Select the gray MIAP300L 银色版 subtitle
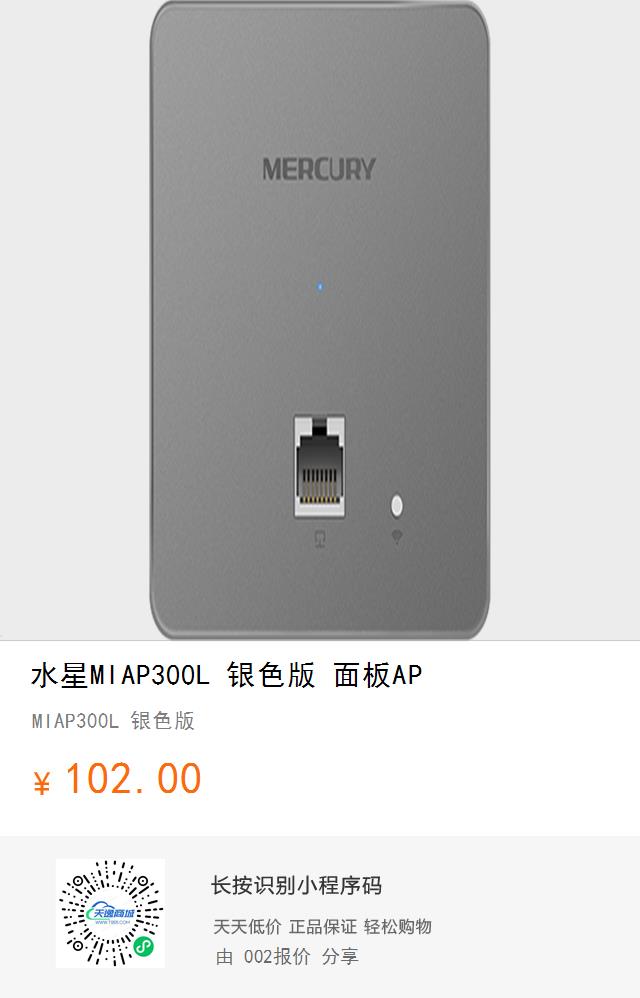This screenshot has width=640, height=998. click(x=113, y=721)
